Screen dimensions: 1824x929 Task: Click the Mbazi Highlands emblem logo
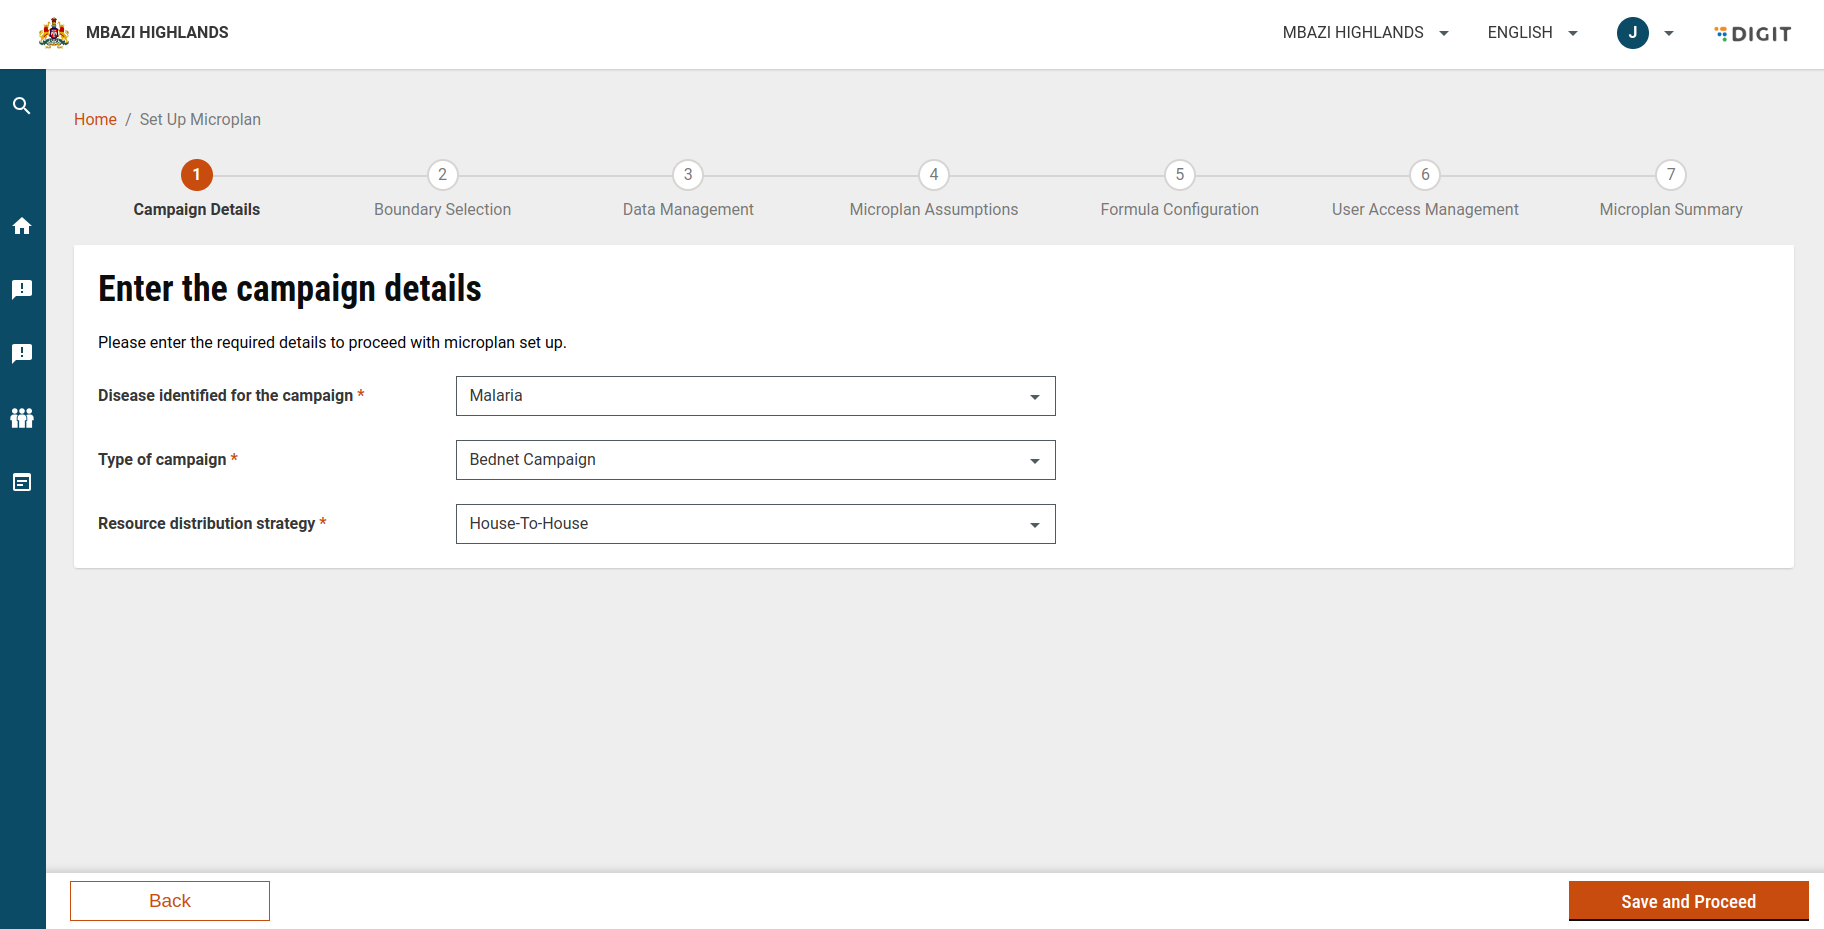(x=54, y=33)
